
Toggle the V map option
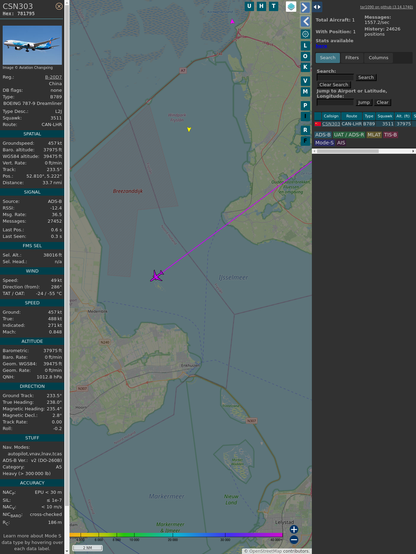(305, 81)
